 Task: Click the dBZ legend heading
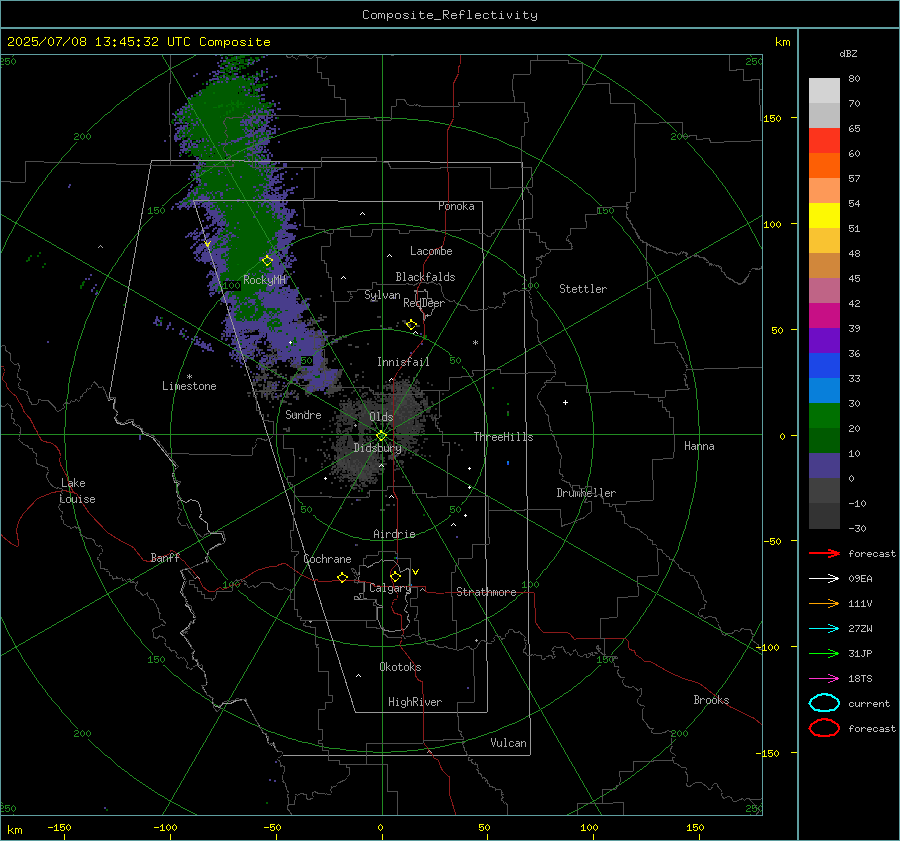848,53
